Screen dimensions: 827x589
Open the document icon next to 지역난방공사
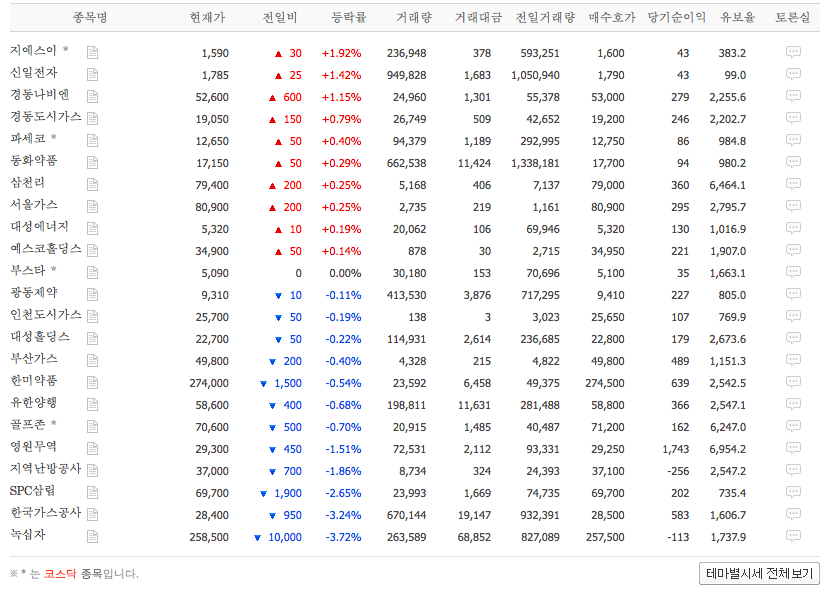92,470
